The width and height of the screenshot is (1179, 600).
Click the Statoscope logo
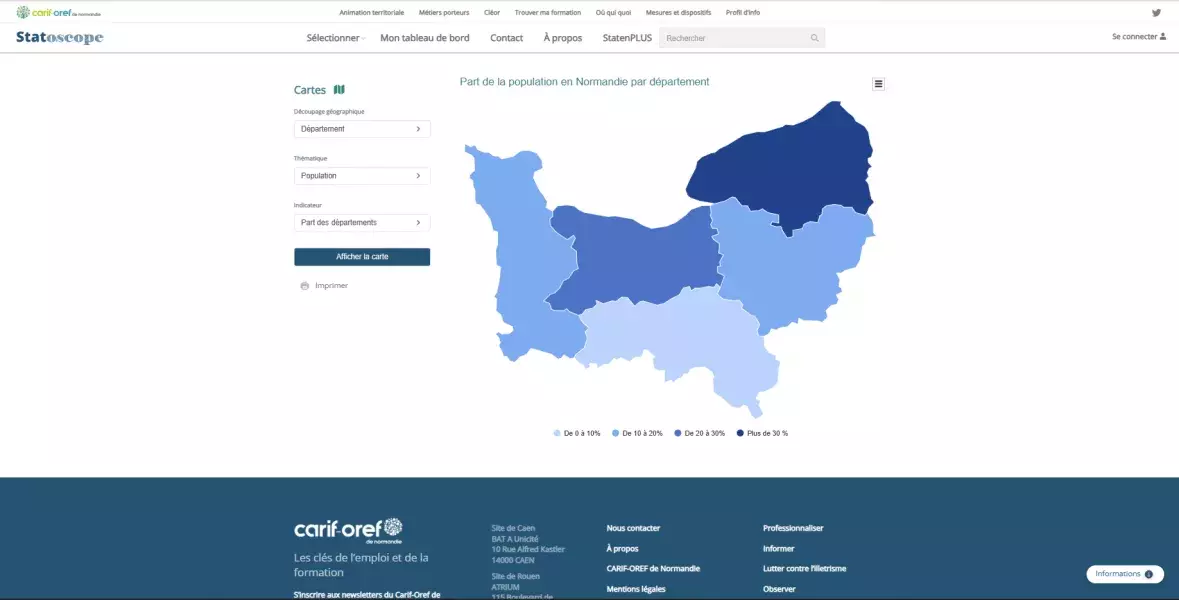59,38
